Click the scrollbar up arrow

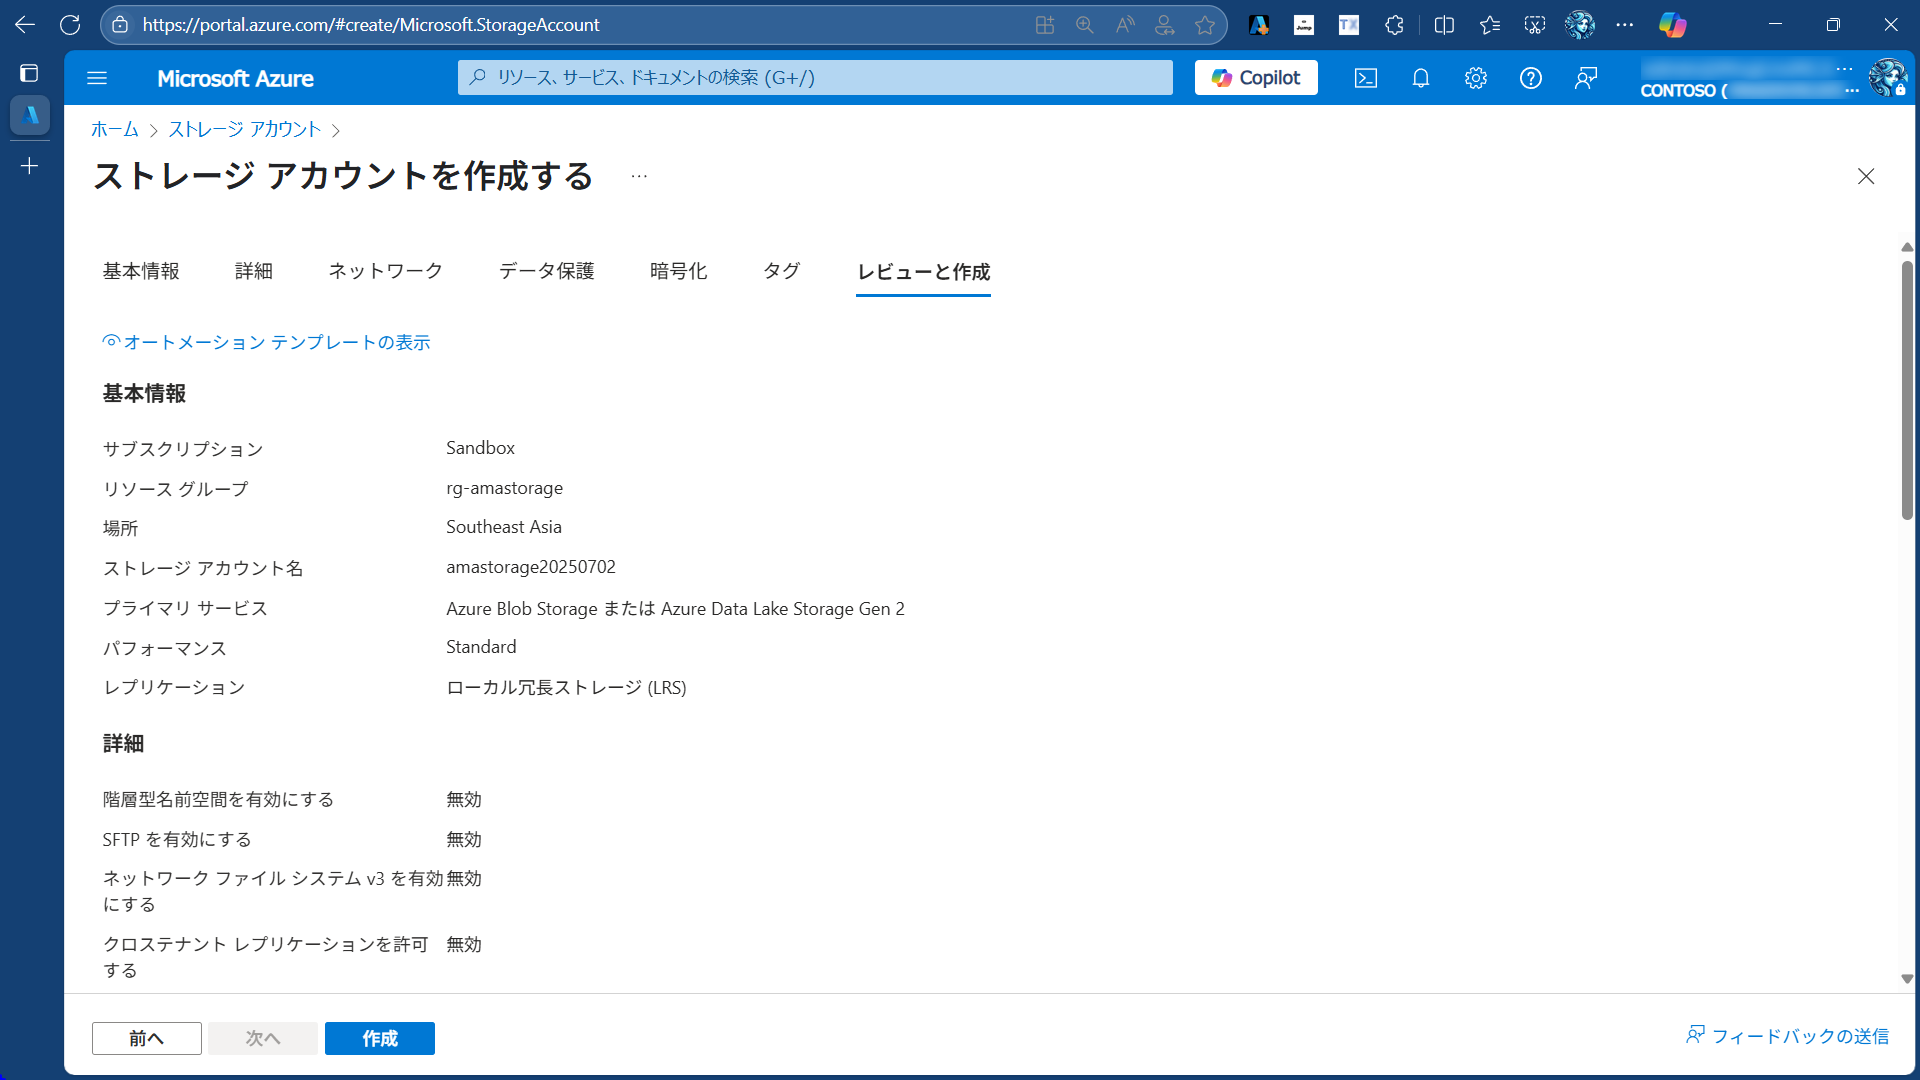(1907, 247)
